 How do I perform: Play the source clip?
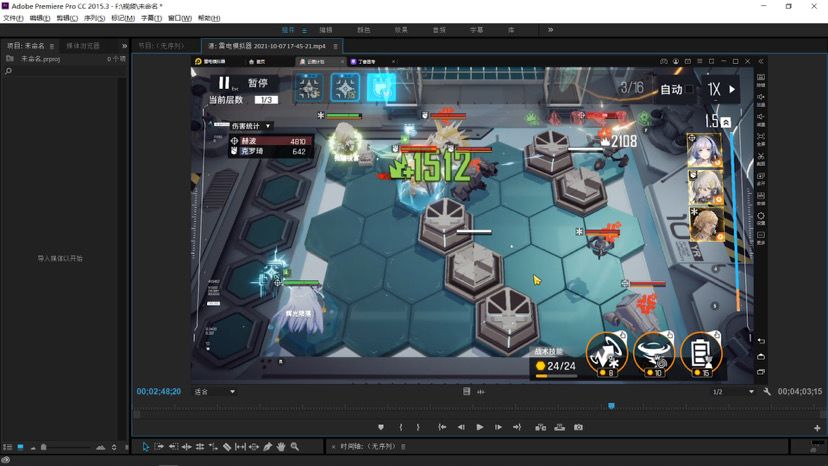479,427
